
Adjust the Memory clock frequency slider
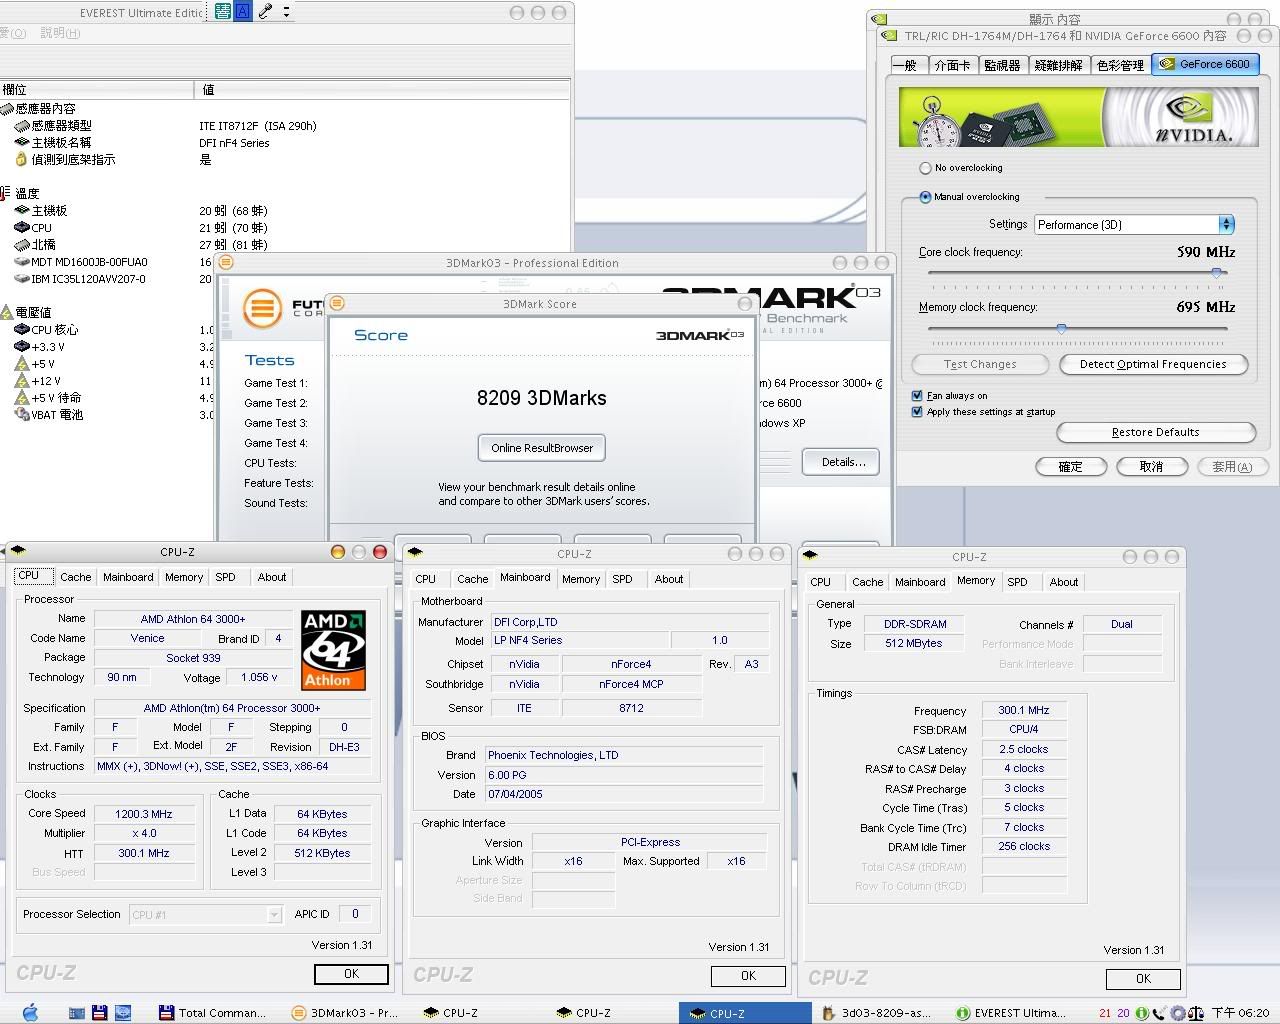(x=1061, y=327)
